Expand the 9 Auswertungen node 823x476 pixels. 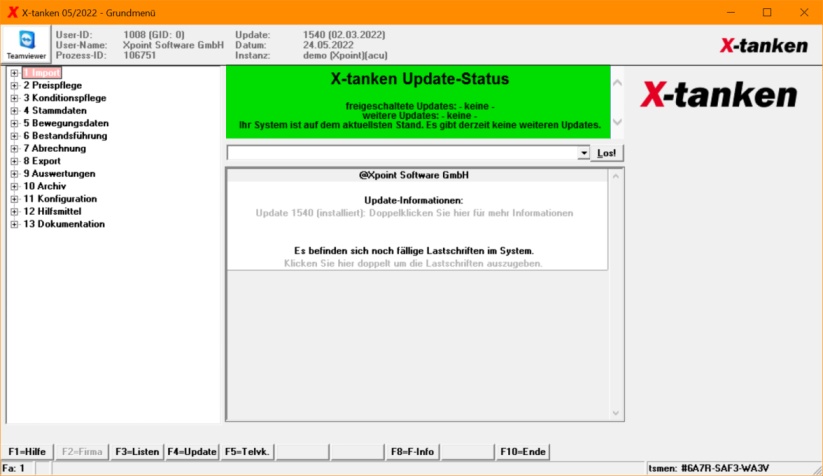[14, 174]
